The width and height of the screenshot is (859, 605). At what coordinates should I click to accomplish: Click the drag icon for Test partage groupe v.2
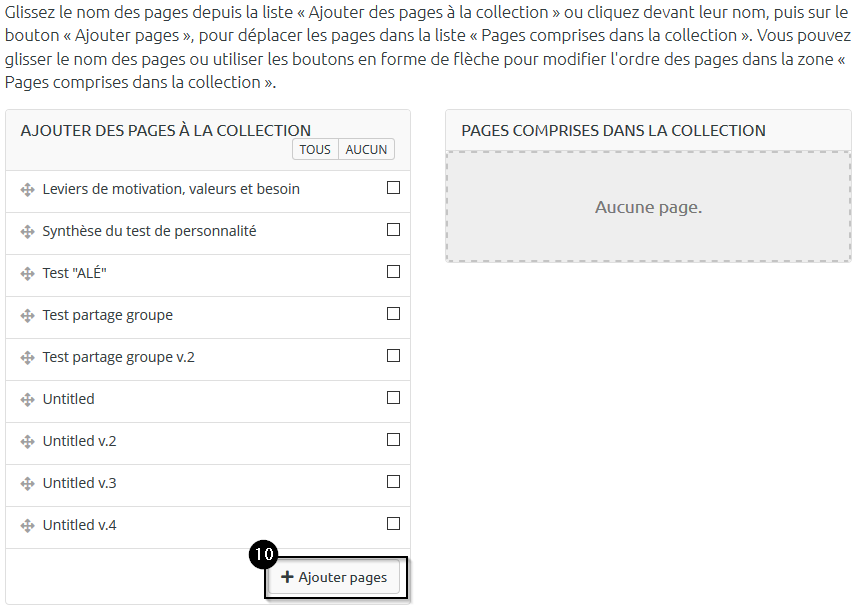pyautogui.click(x=28, y=358)
